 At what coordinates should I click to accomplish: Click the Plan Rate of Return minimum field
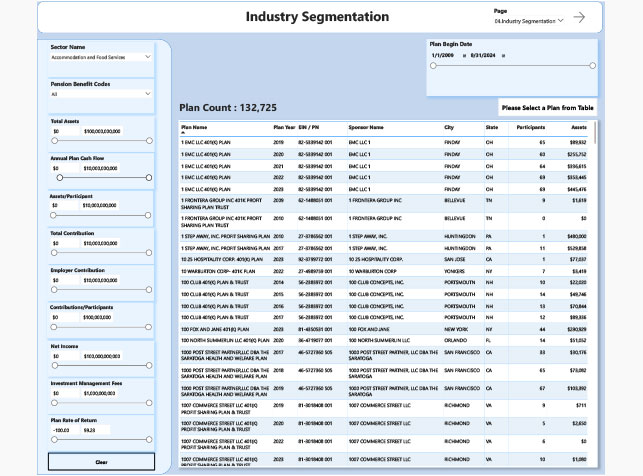(x=64, y=430)
